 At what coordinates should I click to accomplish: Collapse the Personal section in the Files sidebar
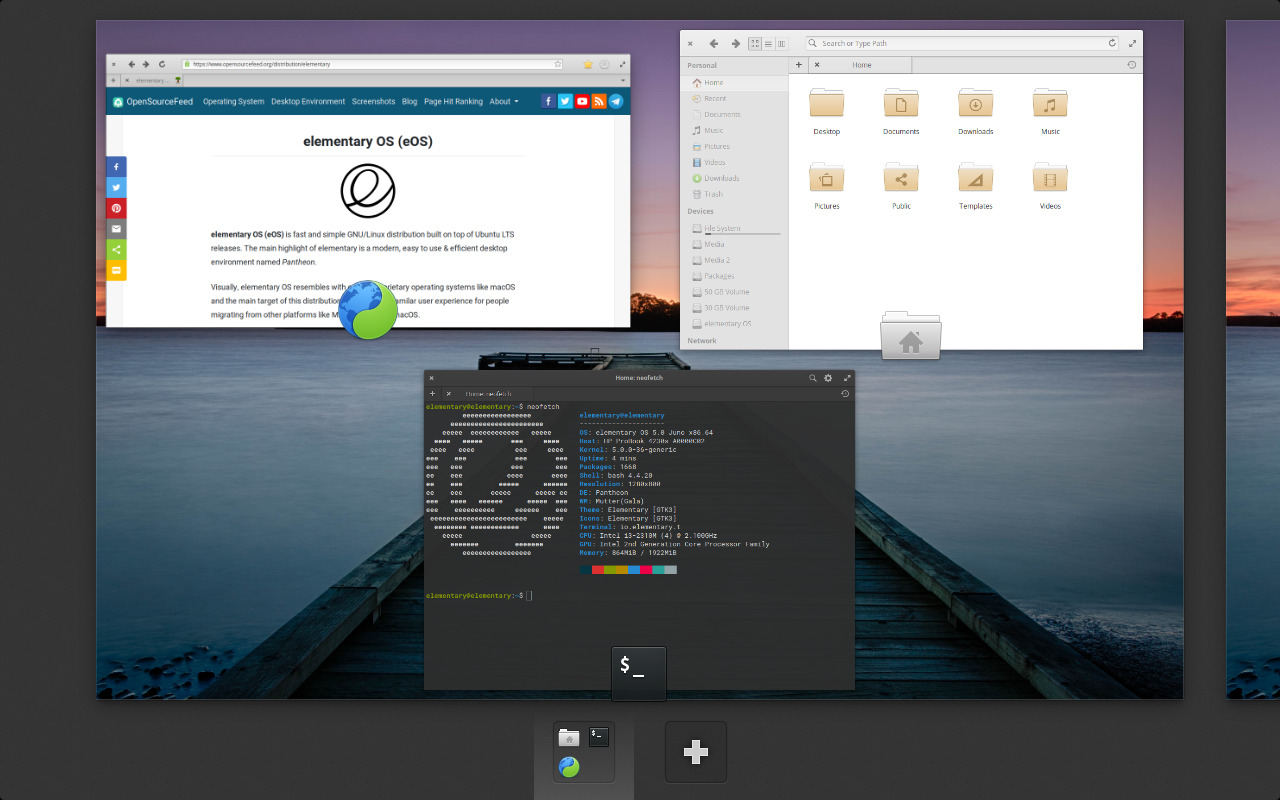[x=702, y=64]
